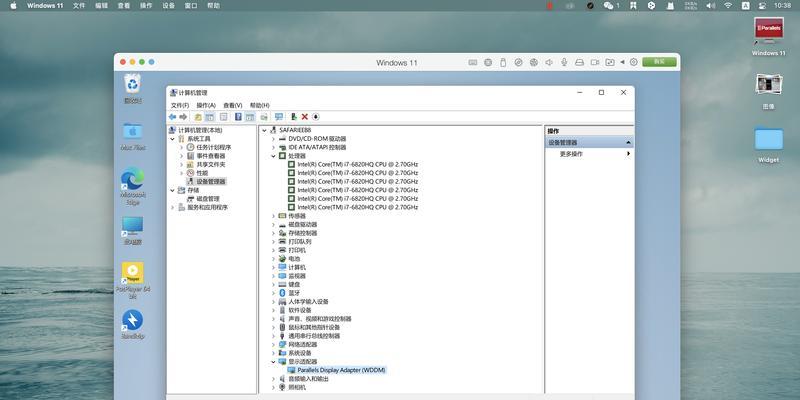
Task: Select 网络适配器 device category
Action: point(303,344)
